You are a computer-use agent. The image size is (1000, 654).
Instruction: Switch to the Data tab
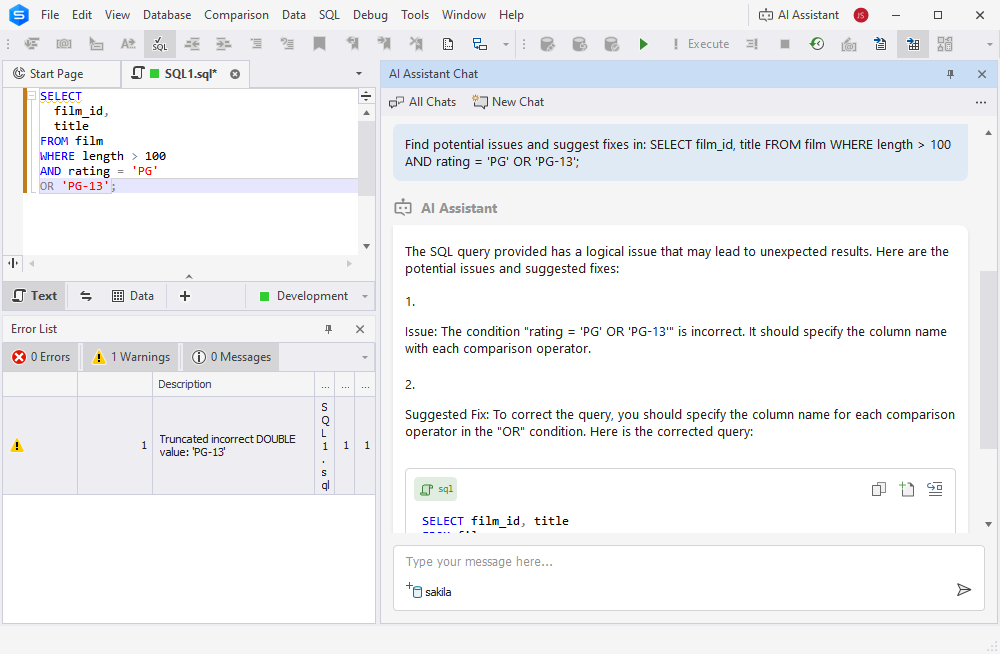pos(133,295)
